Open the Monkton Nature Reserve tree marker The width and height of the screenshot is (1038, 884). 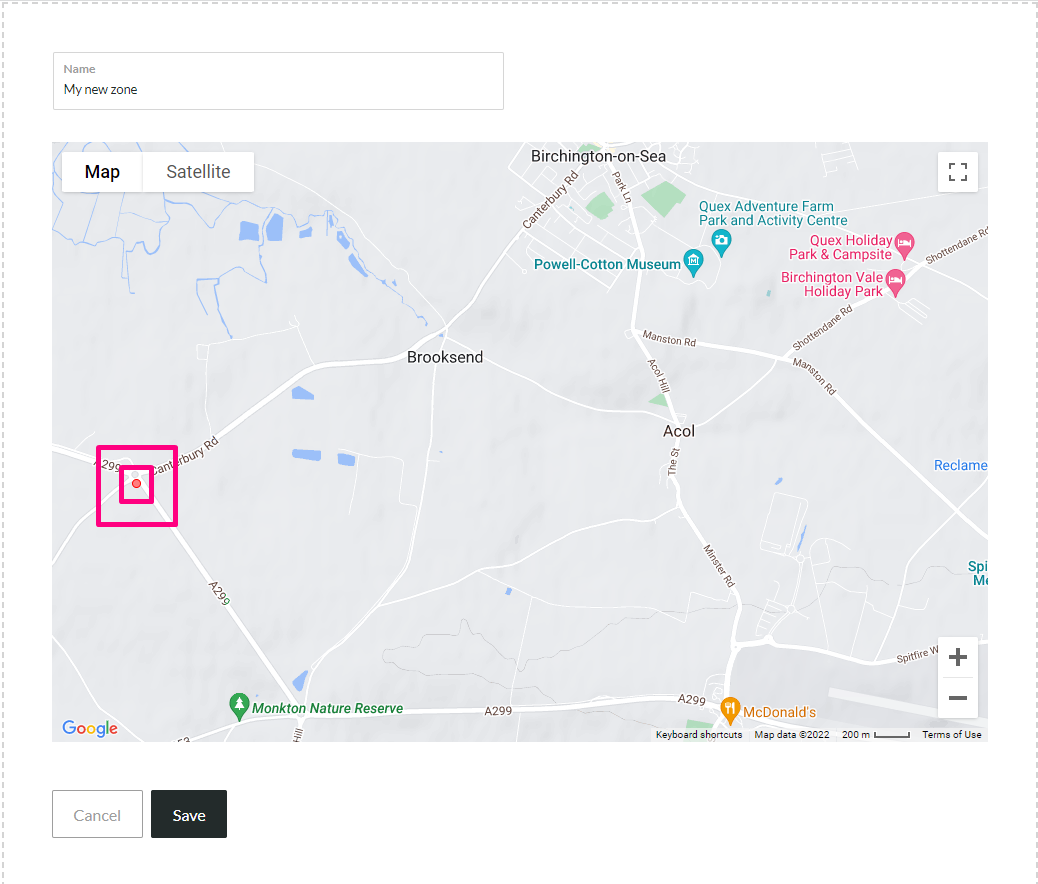pyautogui.click(x=239, y=707)
